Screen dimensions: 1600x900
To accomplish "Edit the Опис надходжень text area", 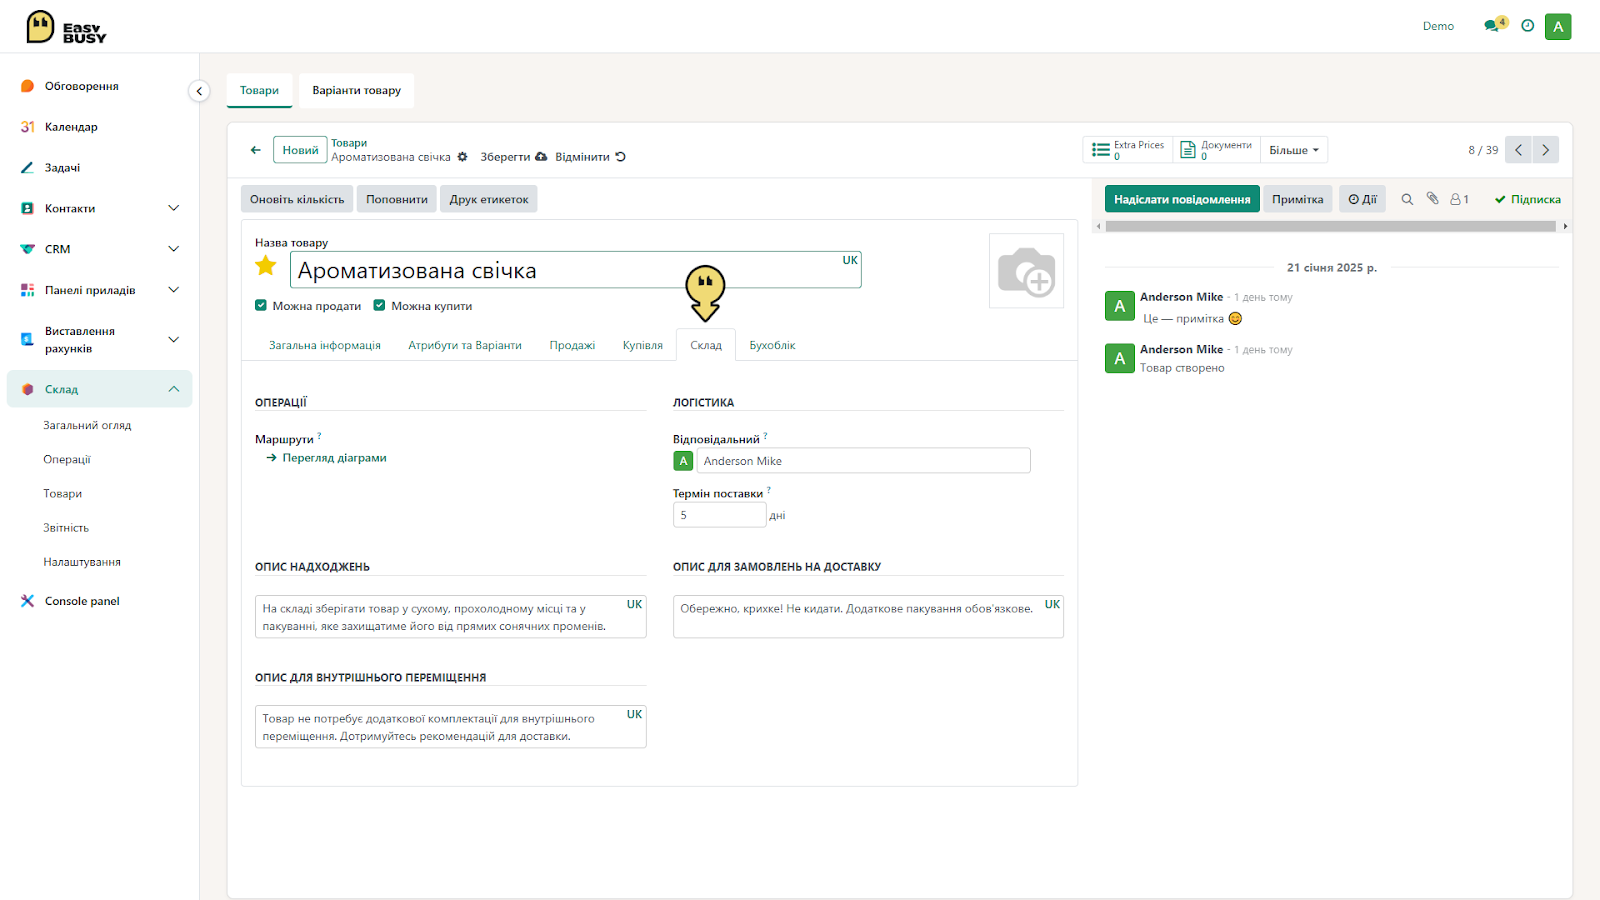I will coord(451,617).
